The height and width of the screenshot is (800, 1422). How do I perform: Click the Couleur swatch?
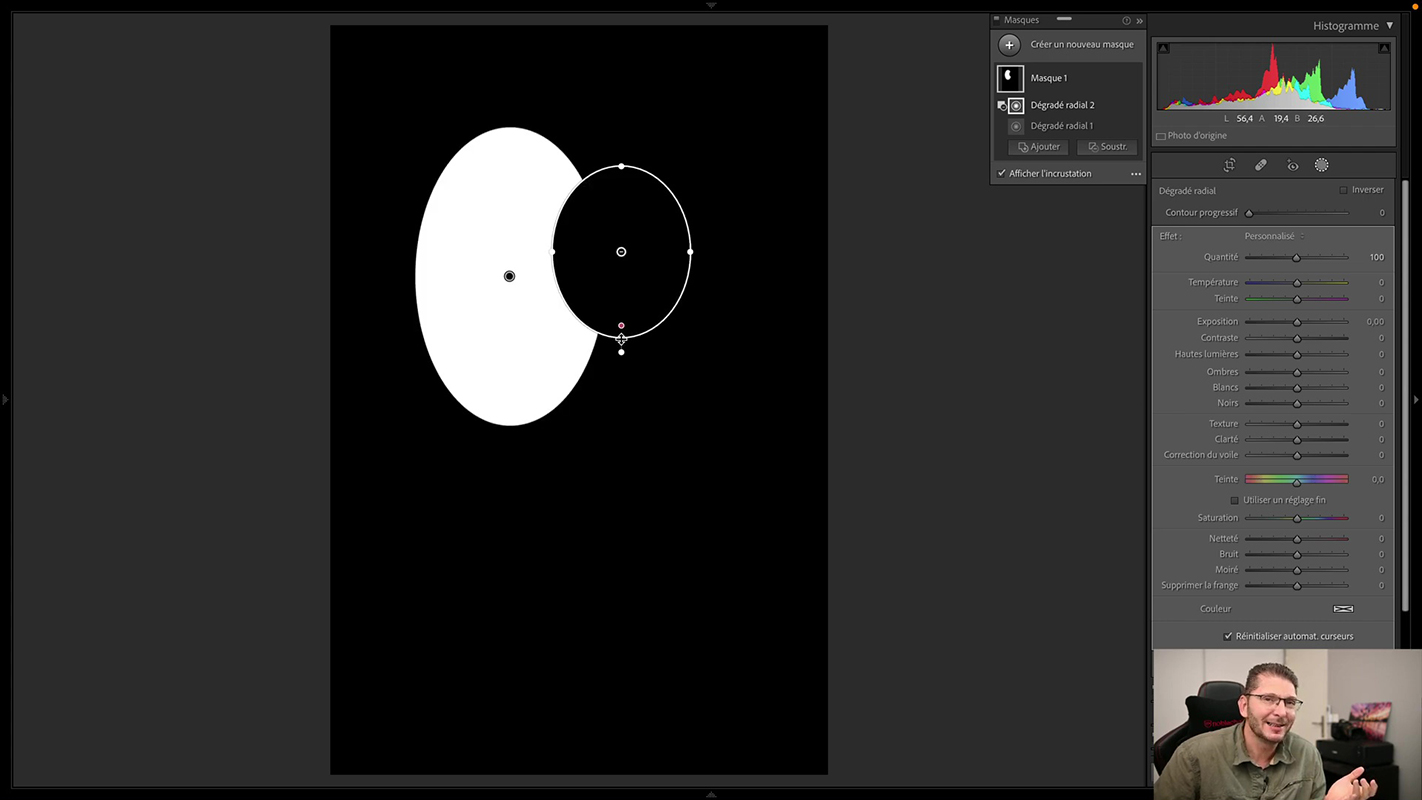tap(1343, 608)
